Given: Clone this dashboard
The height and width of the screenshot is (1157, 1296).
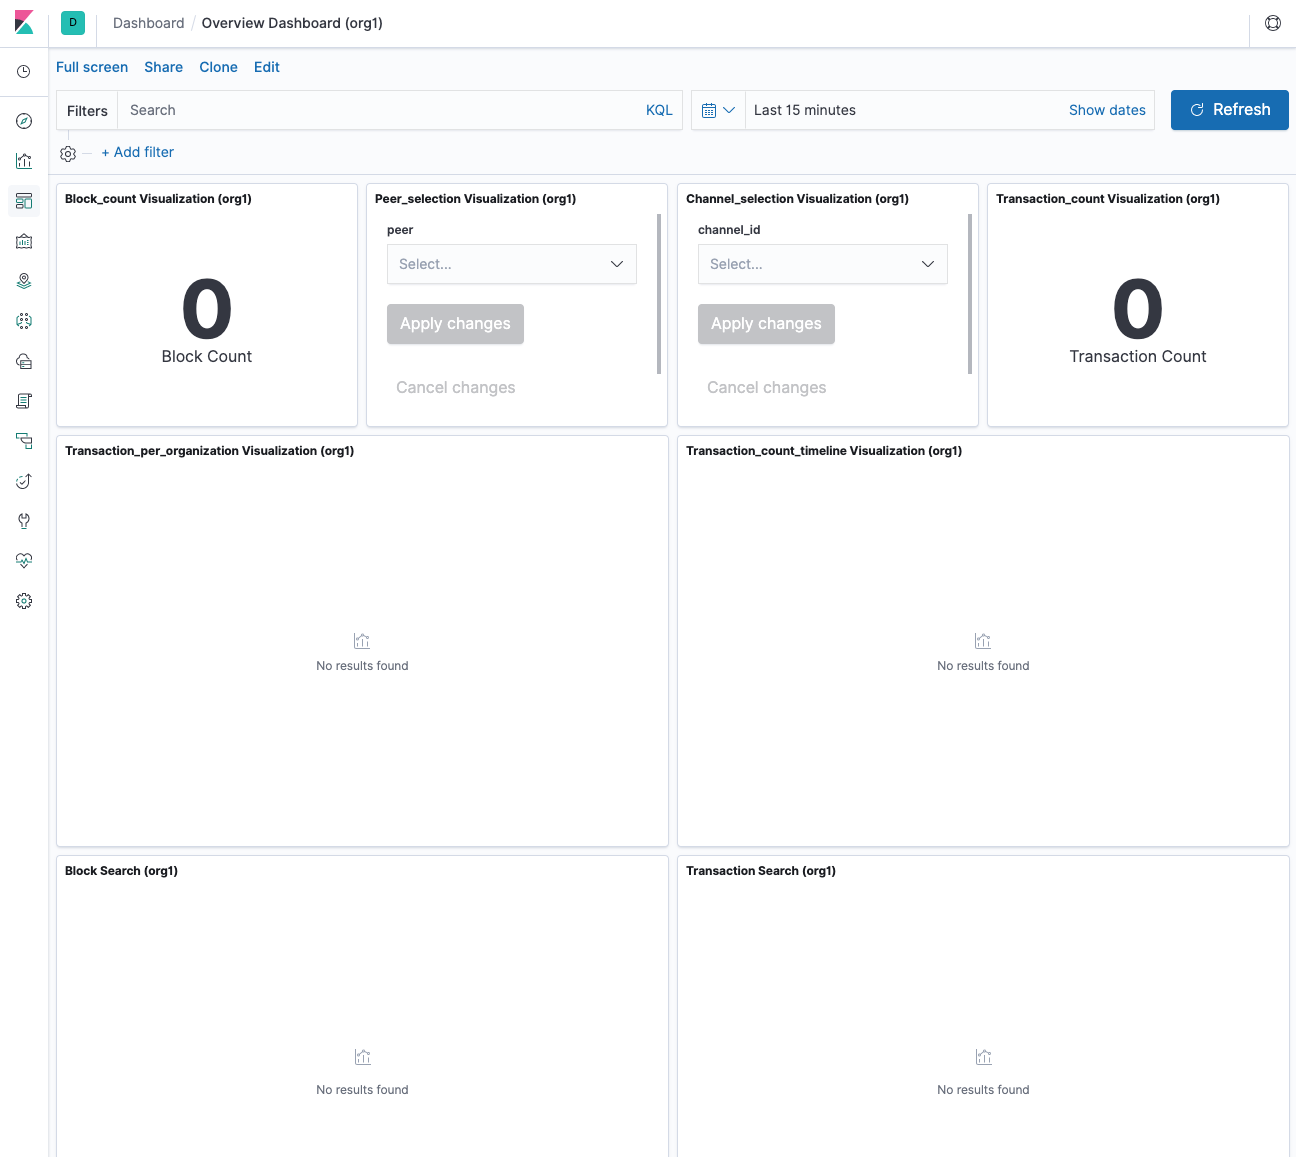Looking at the screenshot, I should click(x=218, y=67).
